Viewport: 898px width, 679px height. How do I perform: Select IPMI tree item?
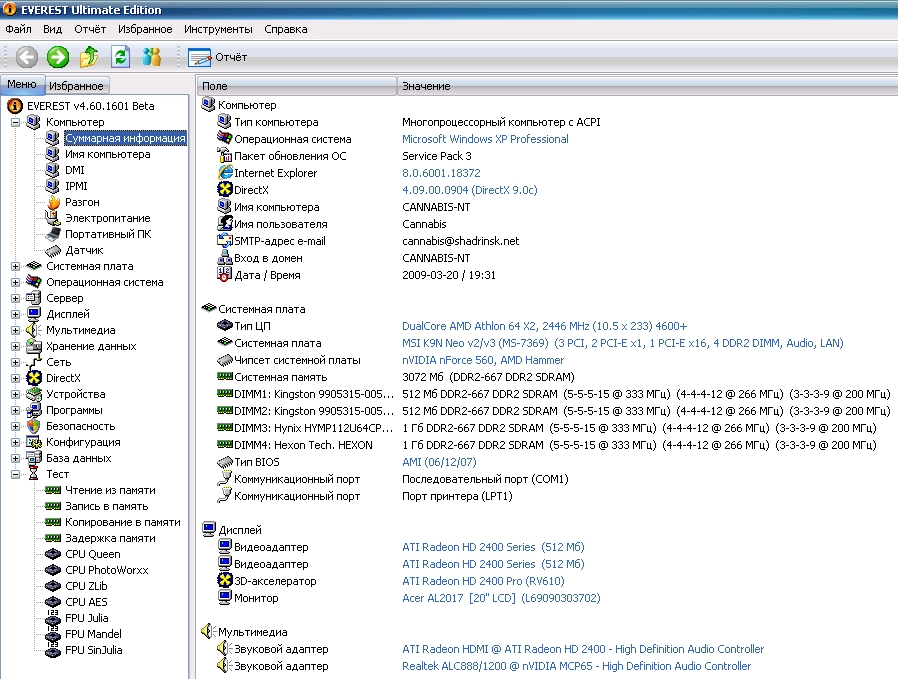point(76,186)
